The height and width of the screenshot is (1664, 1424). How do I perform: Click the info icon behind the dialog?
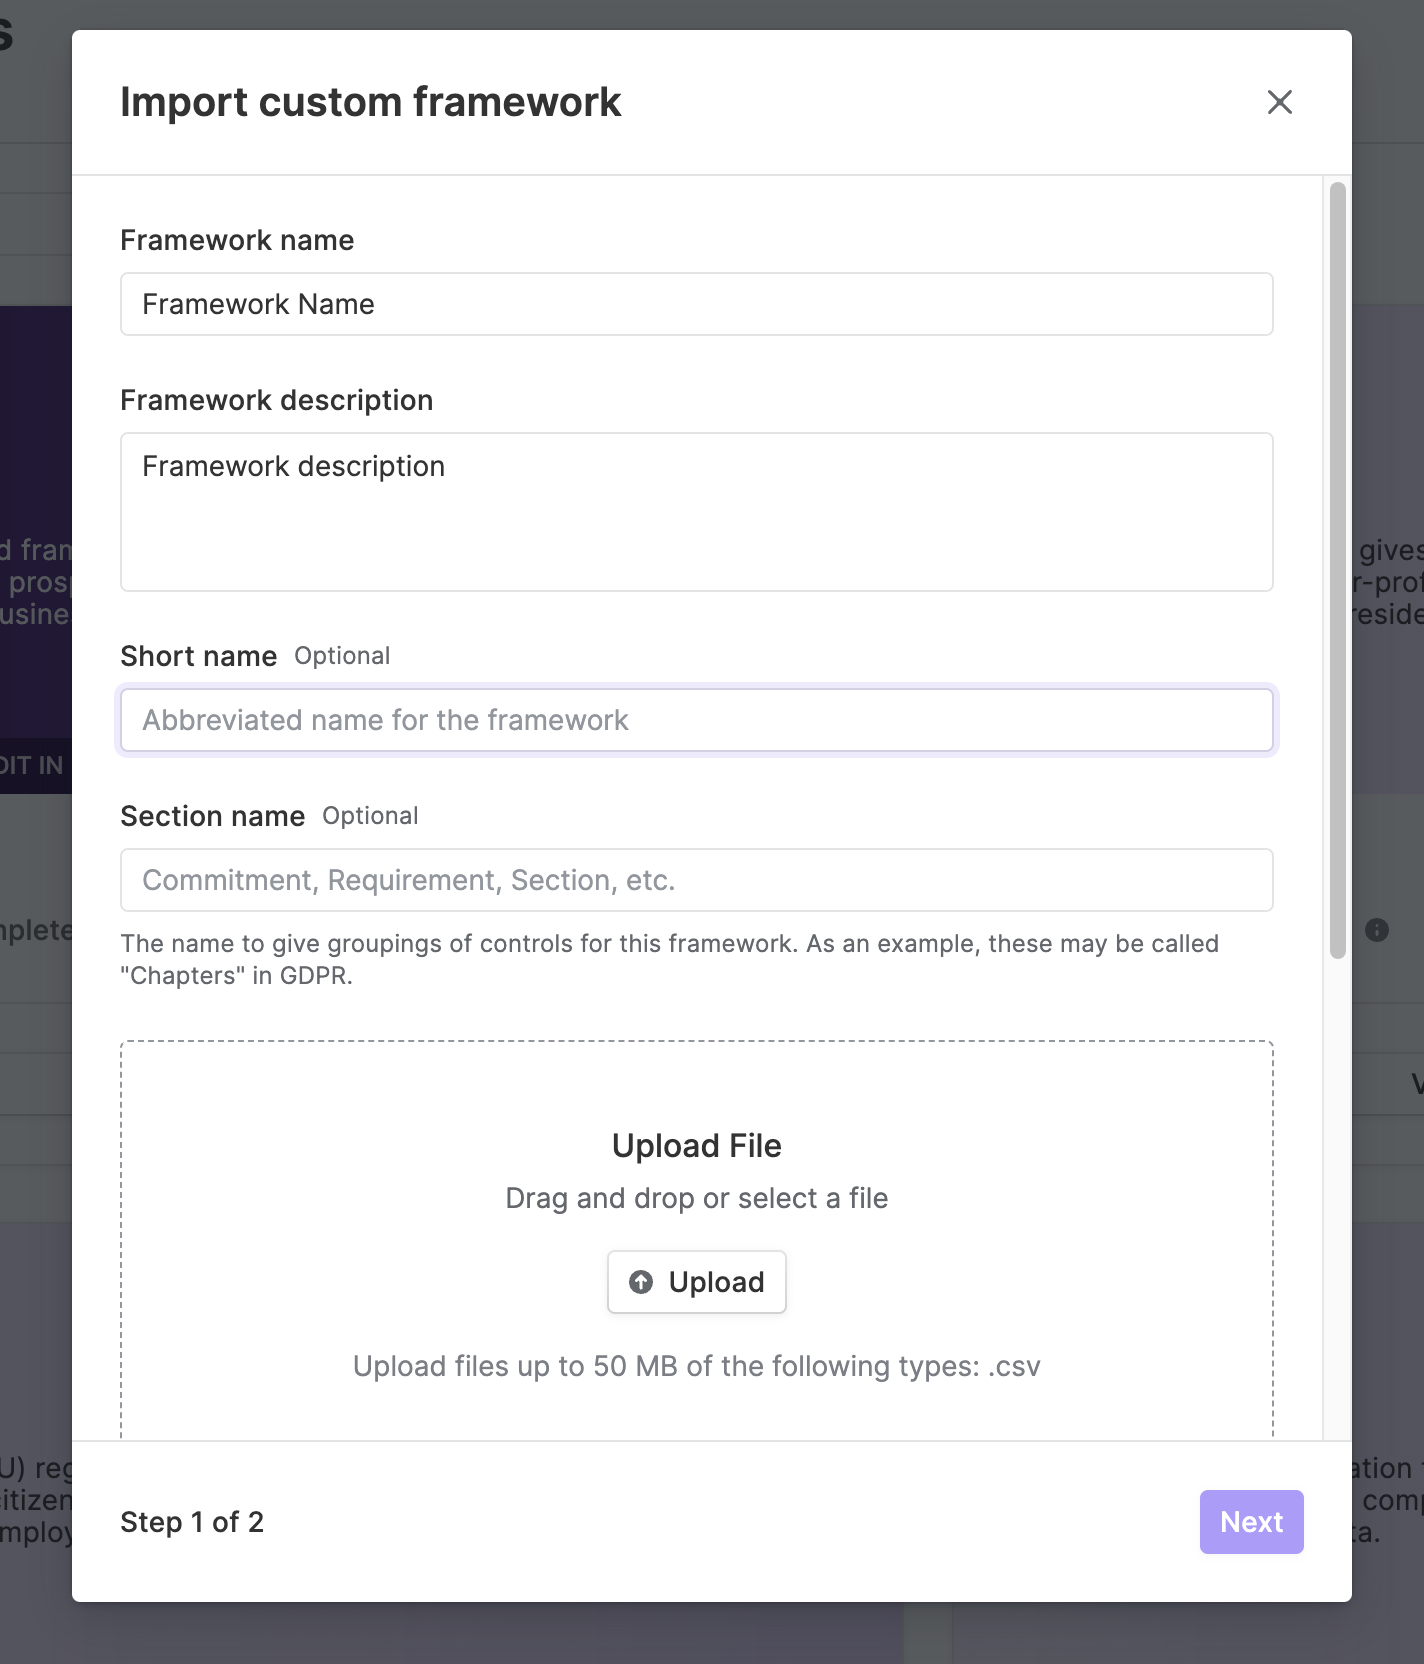pos(1377,930)
